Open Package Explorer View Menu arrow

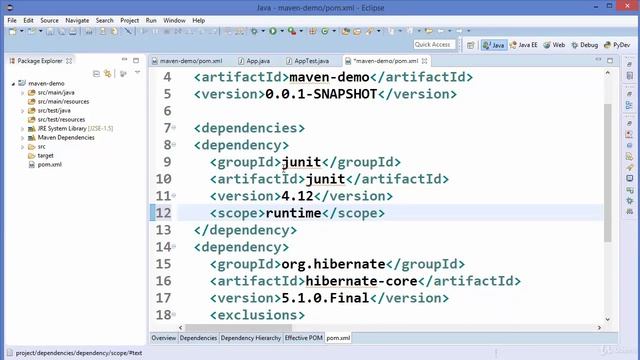click(x=137, y=73)
